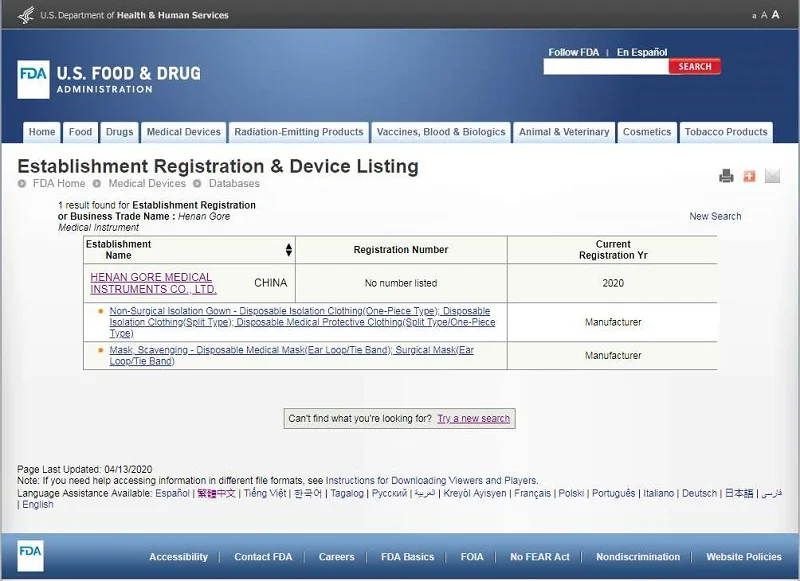Click Manufacturer in the Mask, Scavenging row
Image resolution: width=800 pixels, height=581 pixels.
point(613,356)
